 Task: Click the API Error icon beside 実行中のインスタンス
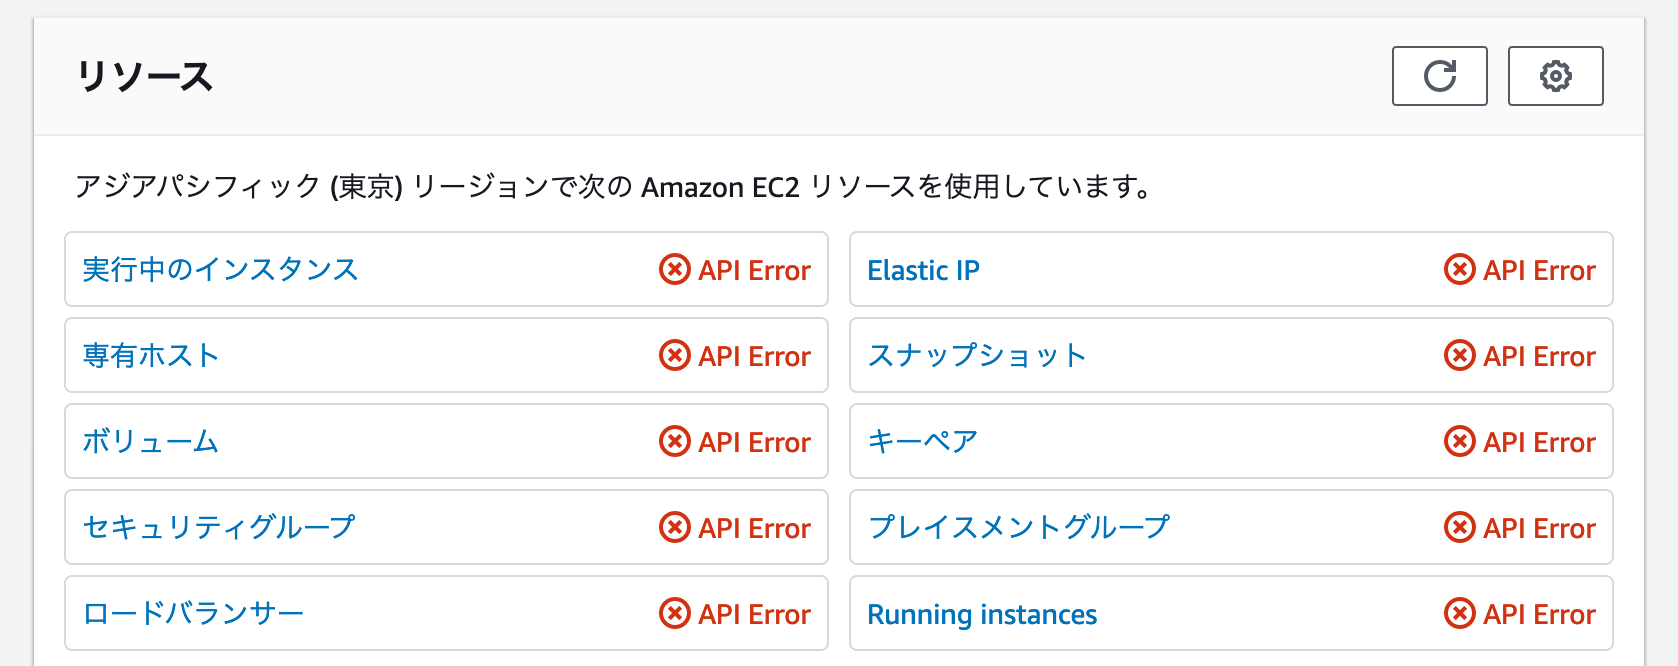coord(675,269)
